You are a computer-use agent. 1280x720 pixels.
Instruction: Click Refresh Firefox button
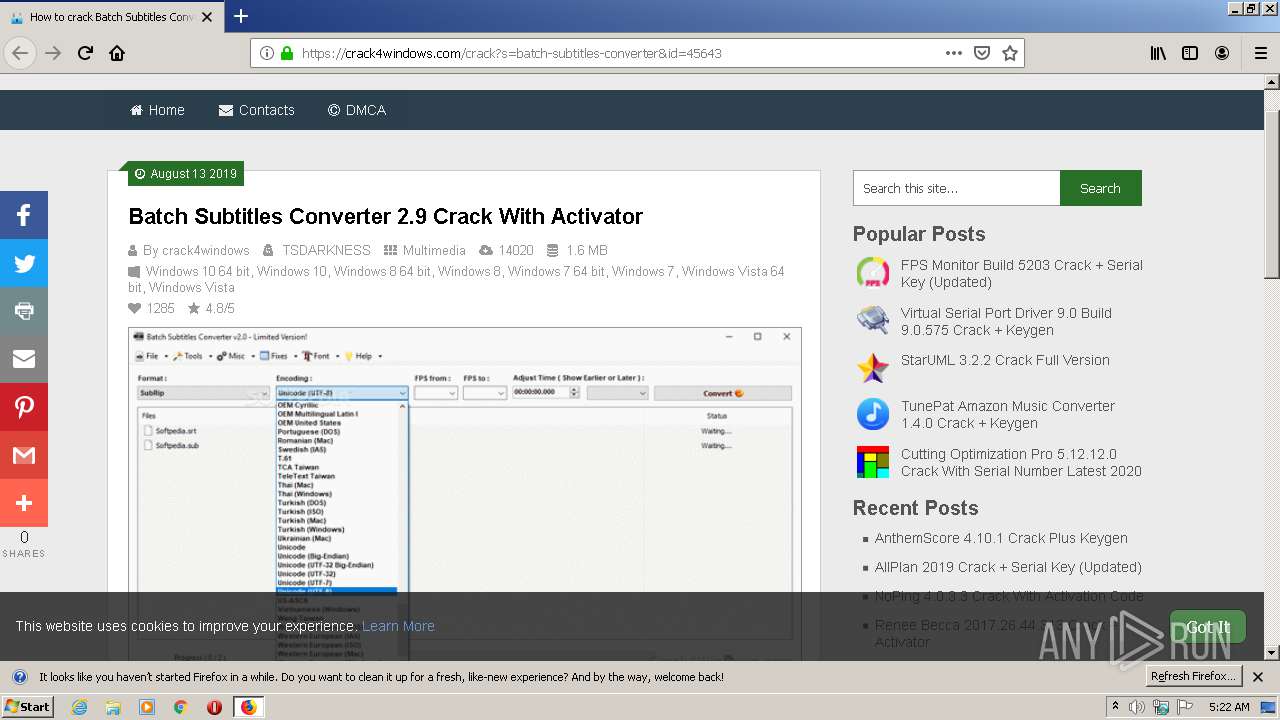(x=1193, y=677)
